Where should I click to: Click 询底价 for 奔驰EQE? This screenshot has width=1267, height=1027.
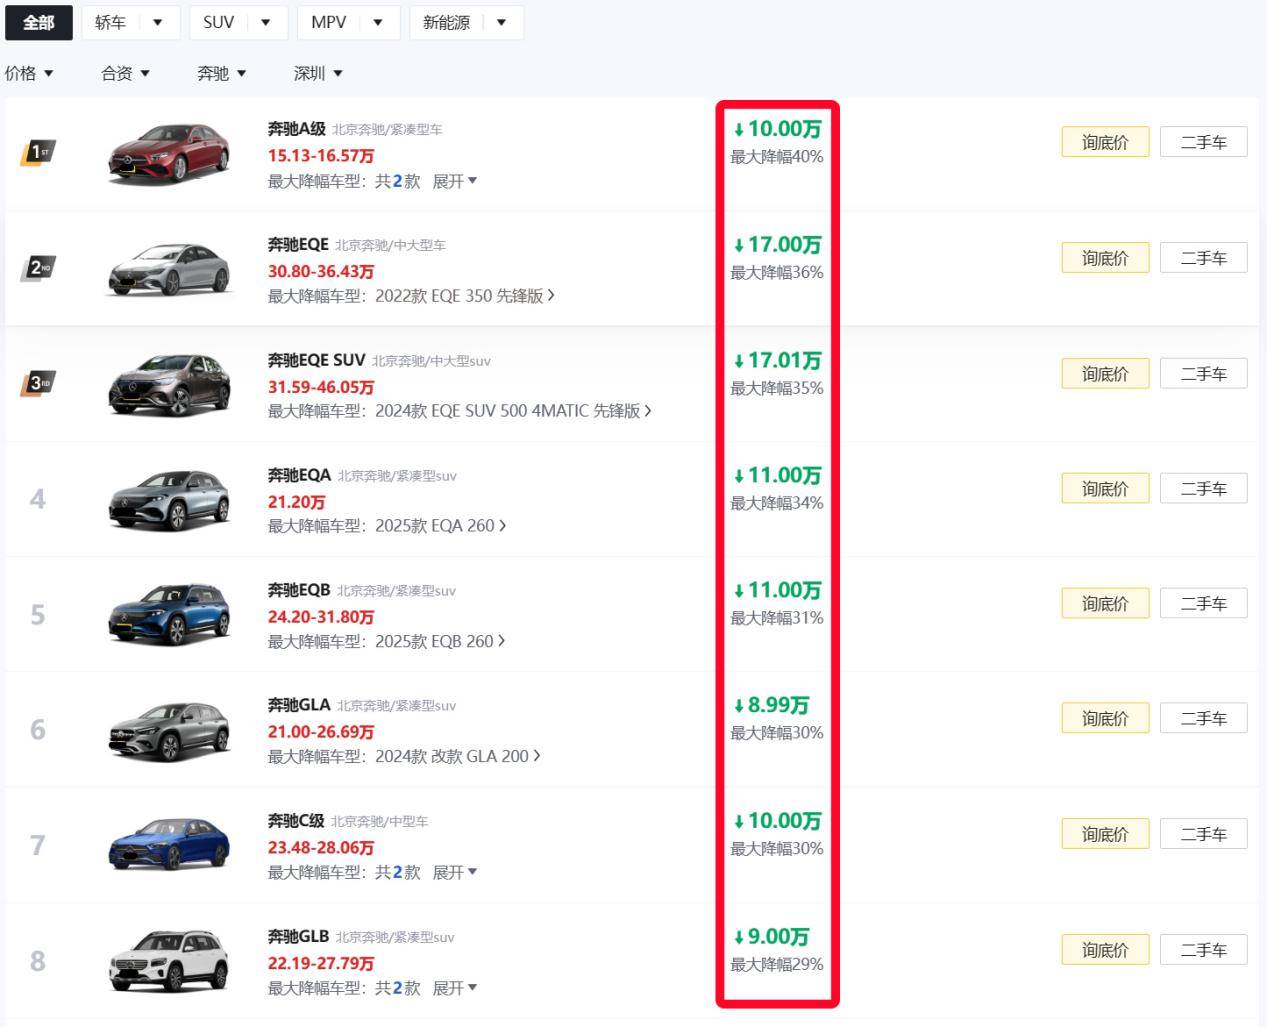click(x=1105, y=258)
